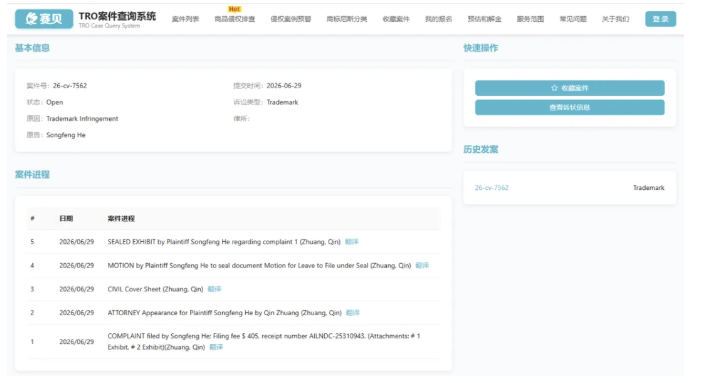The height and width of the screenshot is (383, 702).
Task: Click the 赛贝 logo in the header
Action: pos(44,19)
